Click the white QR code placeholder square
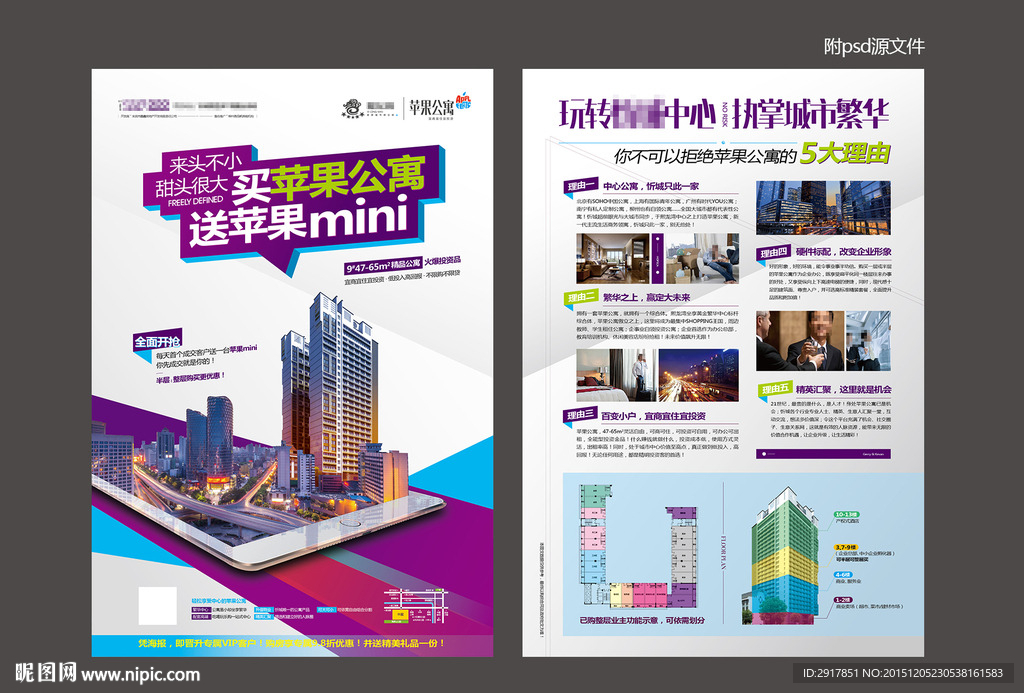1024x693 pixels. (157, 605)
